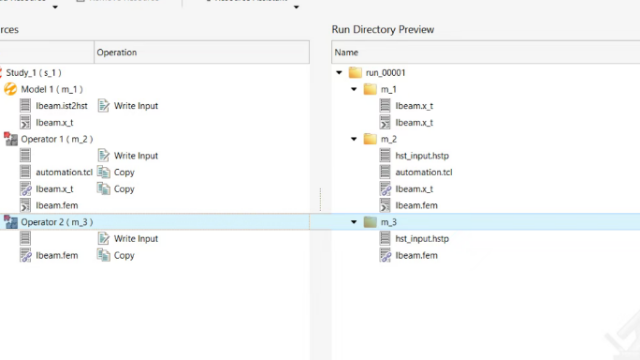
Task: Select Ibeam.x_t name under Operator 1
Action: [54, 189]
